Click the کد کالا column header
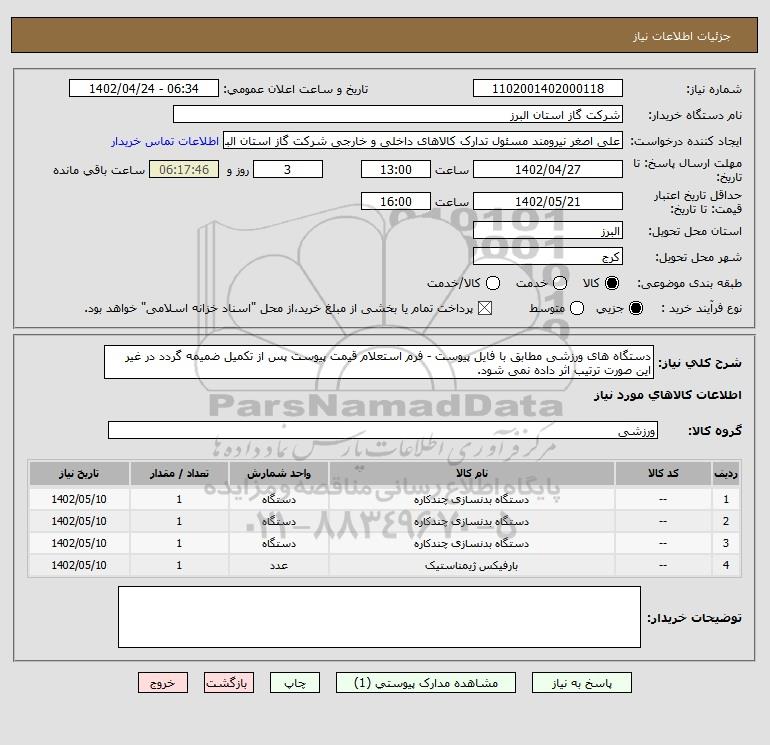 pos(663,474)
